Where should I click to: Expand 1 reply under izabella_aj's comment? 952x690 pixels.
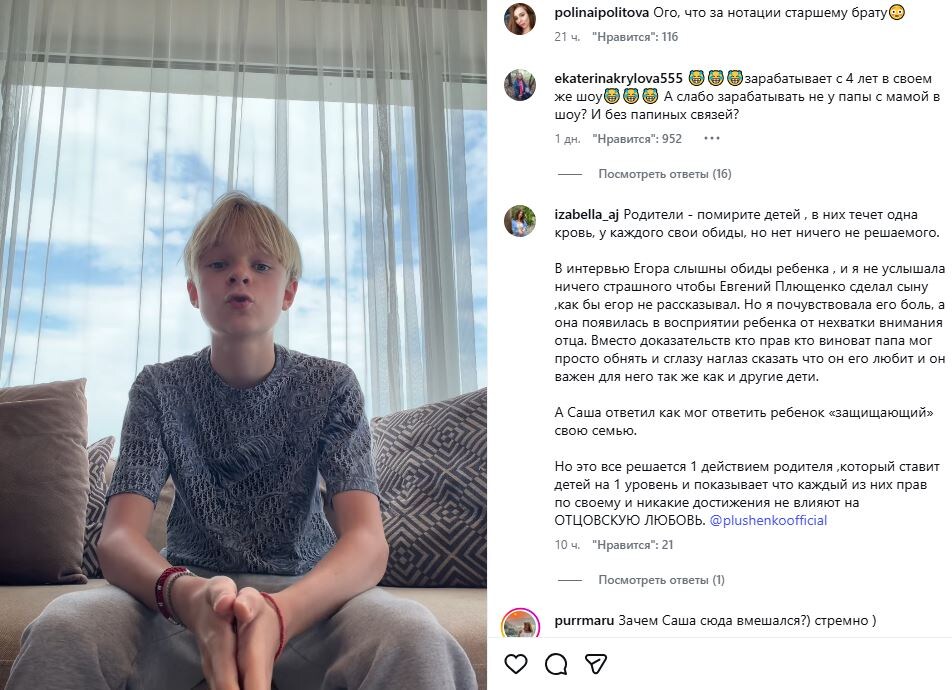(661, 580)
